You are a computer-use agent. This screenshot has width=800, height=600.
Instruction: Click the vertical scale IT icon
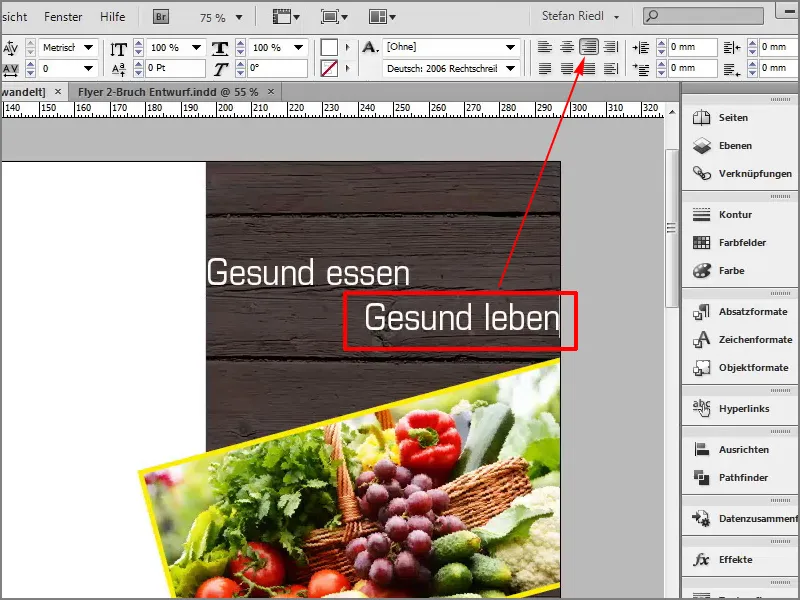pos(118,48)
